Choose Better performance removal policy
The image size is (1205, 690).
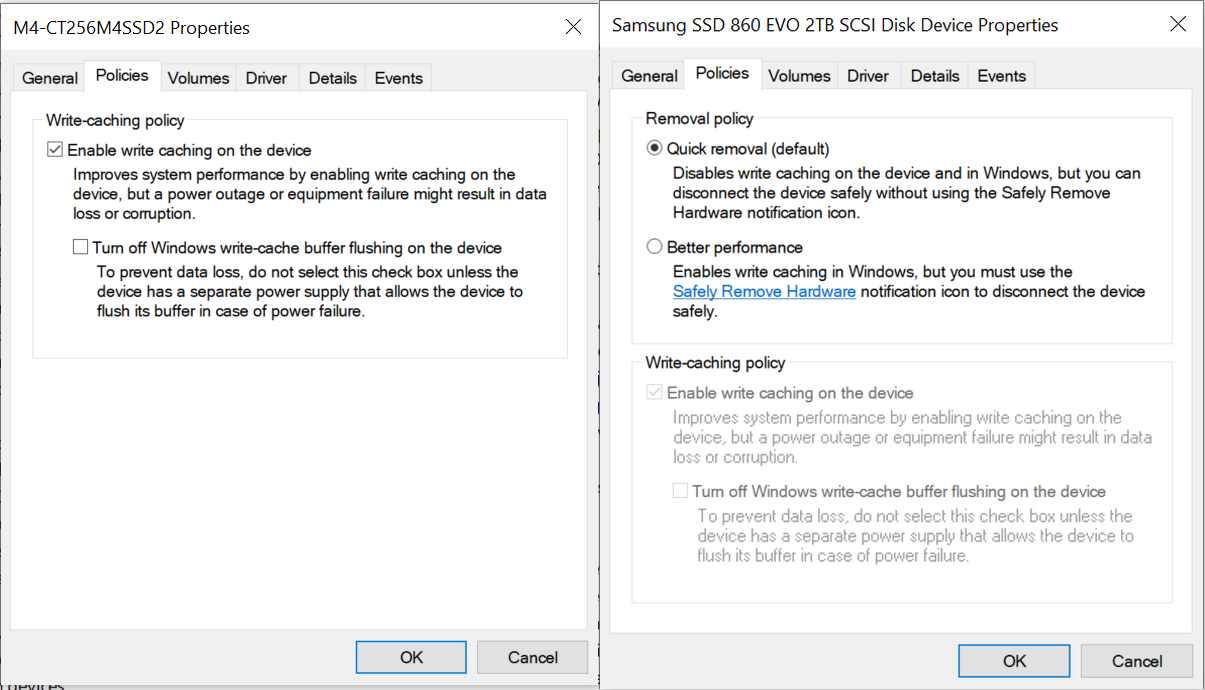(x=655, y=247)
